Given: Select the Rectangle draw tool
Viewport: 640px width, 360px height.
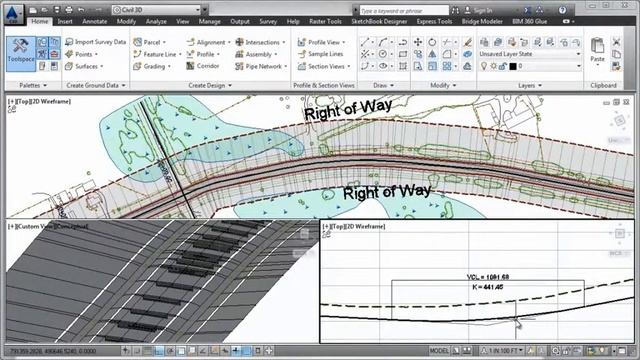Looking at the screenshot, I should click(x=403, y=54).
